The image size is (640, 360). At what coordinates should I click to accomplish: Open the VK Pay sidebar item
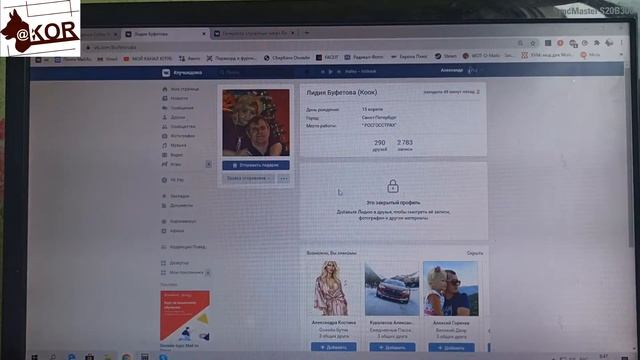pyautogui.click(x=173, y=180)
